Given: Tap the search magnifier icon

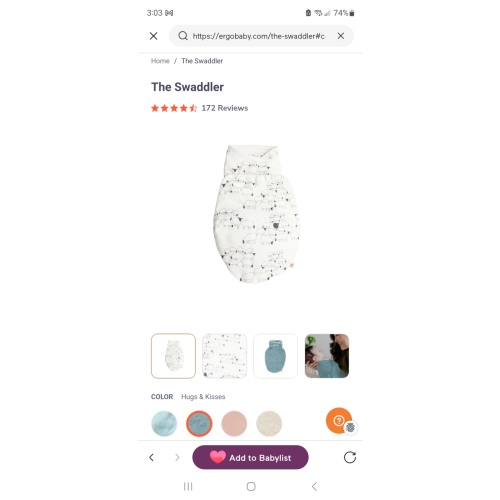Looking at the screenshot, I should pyautogui.click(x=183, y=36).
